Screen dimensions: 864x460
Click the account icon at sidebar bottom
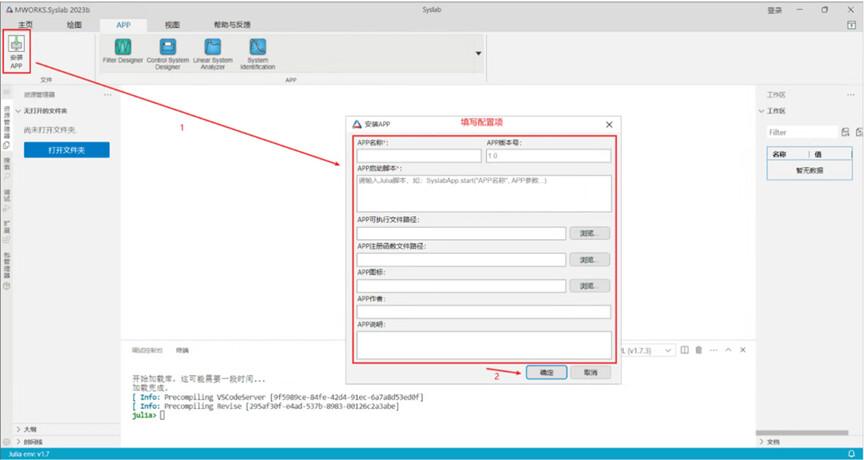click(x=7, y=442)
